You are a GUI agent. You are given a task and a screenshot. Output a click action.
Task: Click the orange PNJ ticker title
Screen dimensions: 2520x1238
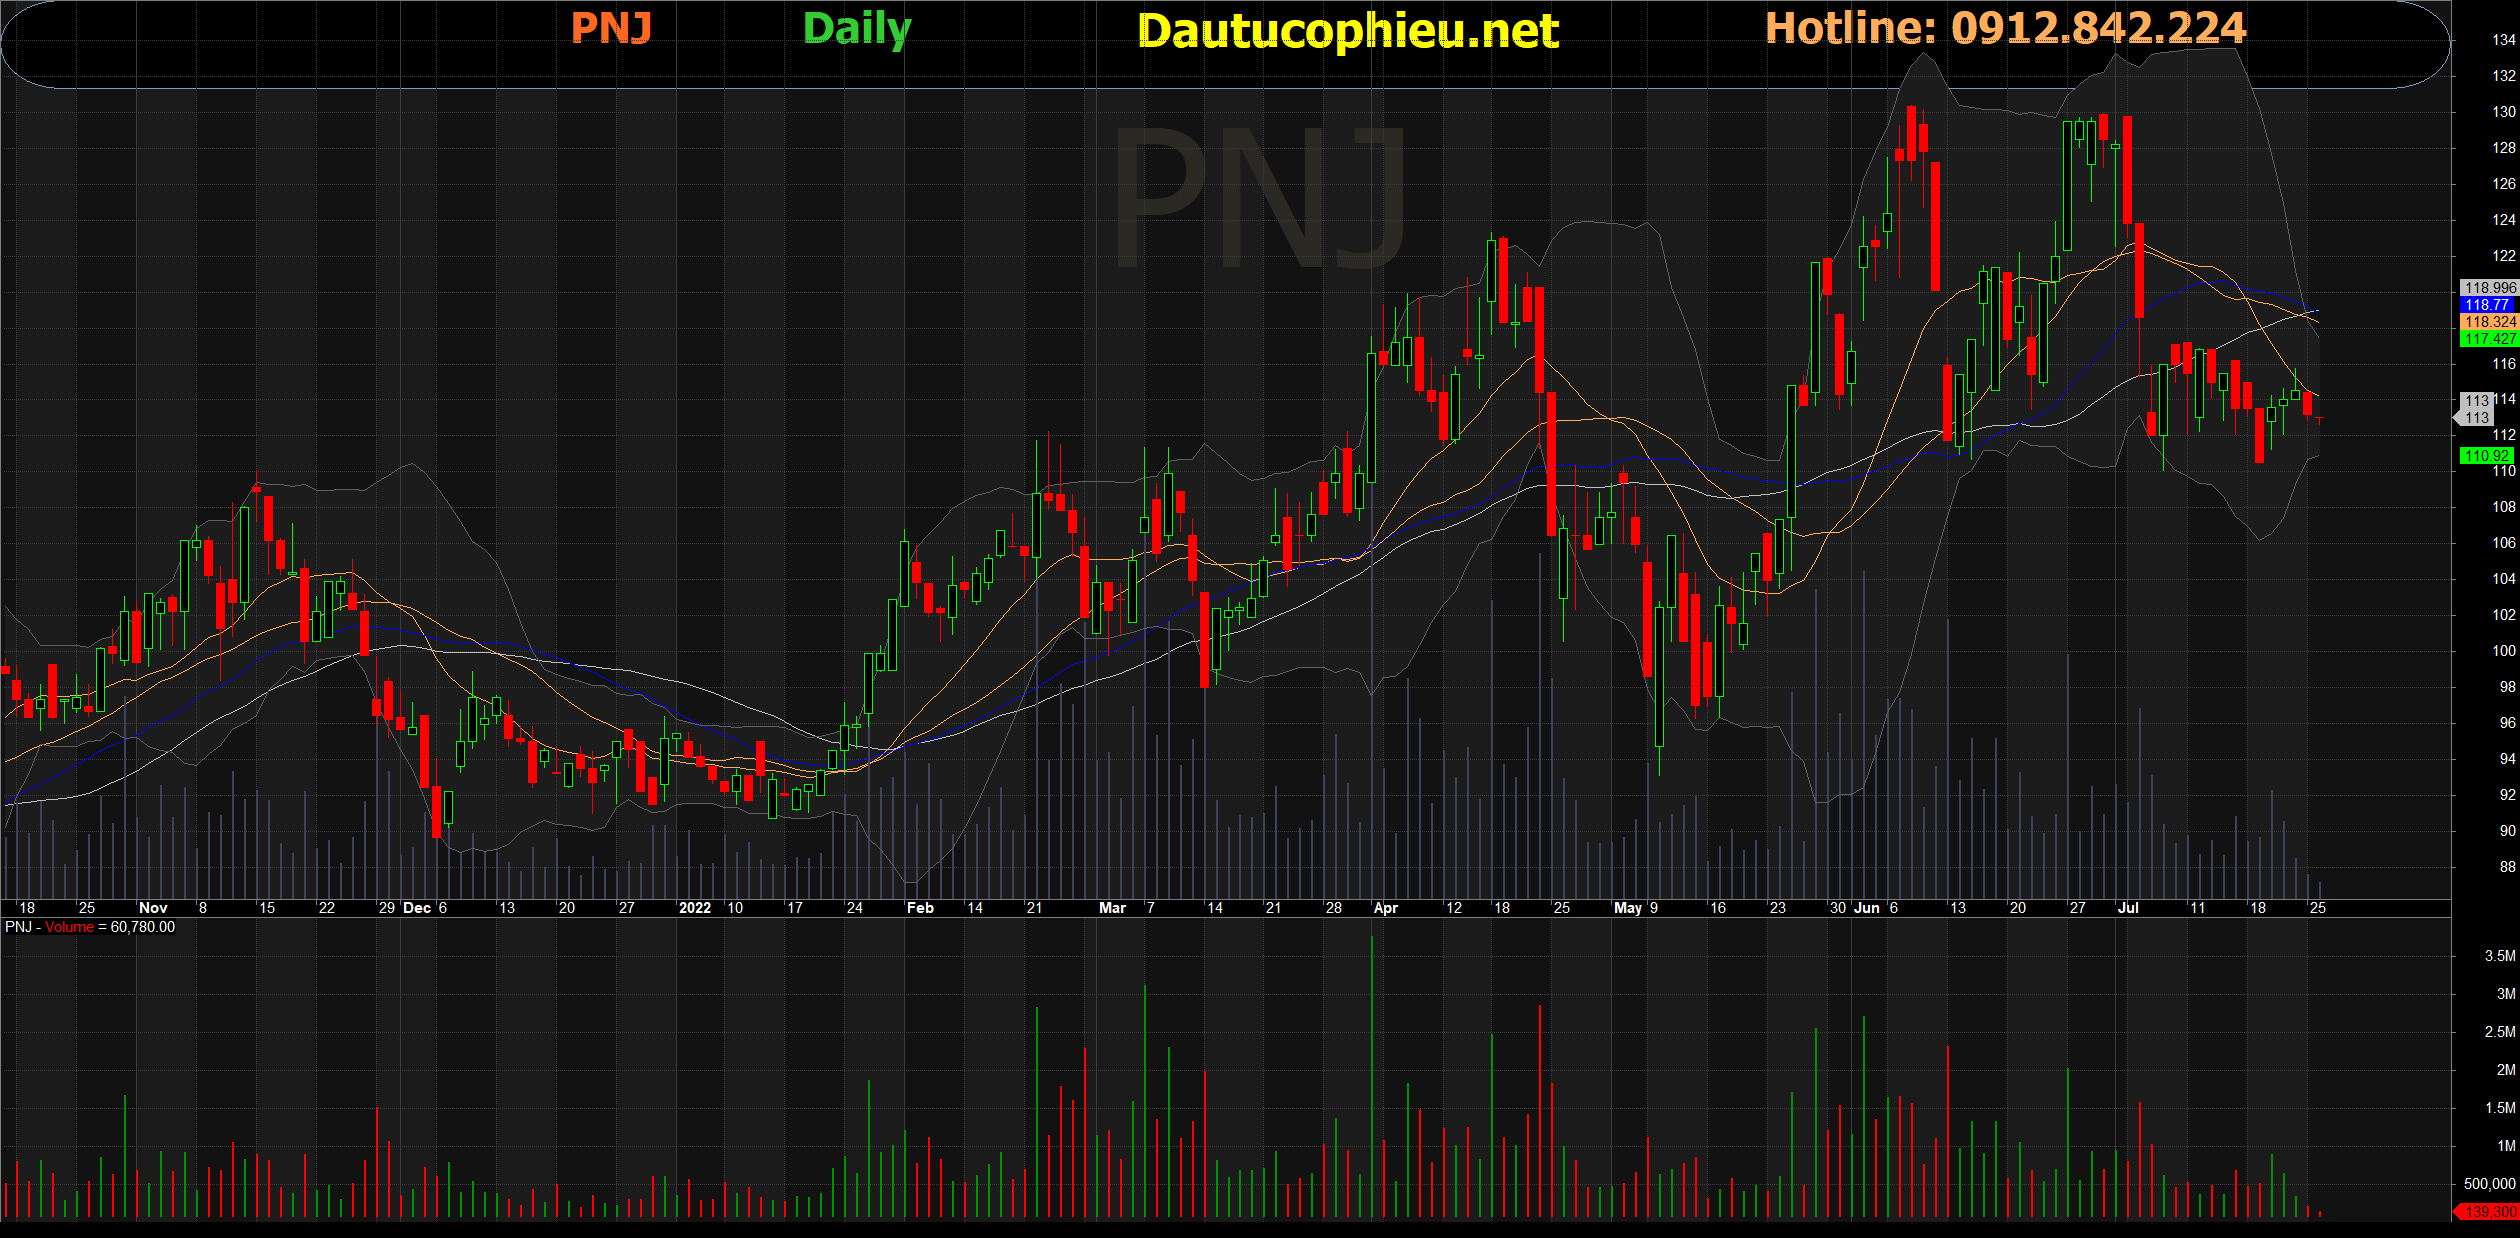(611, 28)
